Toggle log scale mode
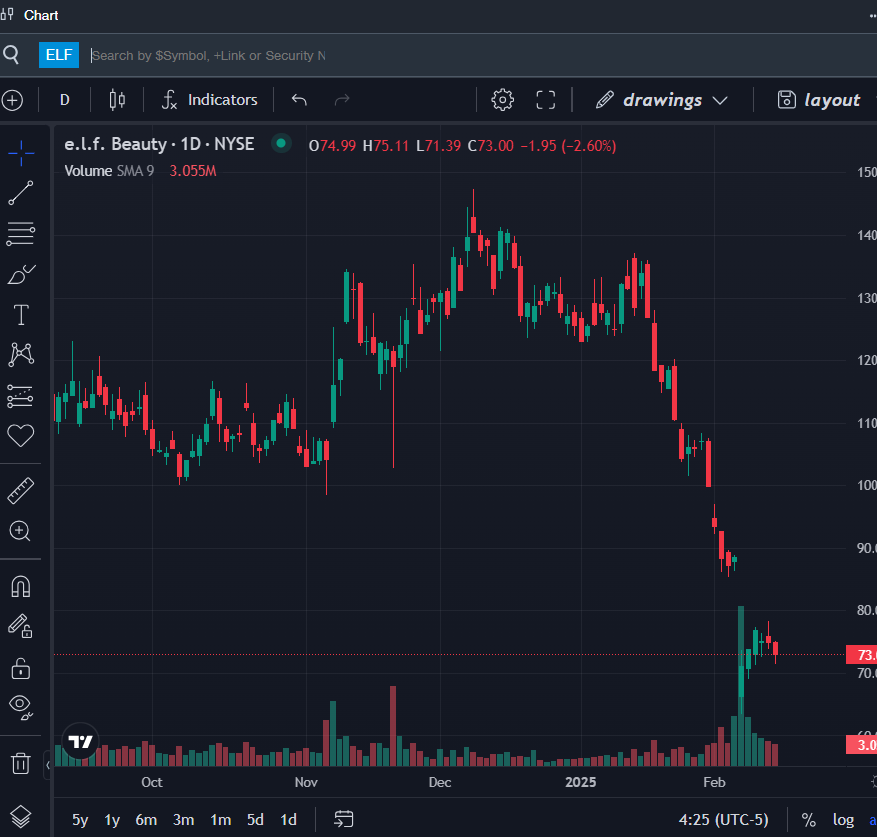877x837 pixels. [x=843, y=820]
